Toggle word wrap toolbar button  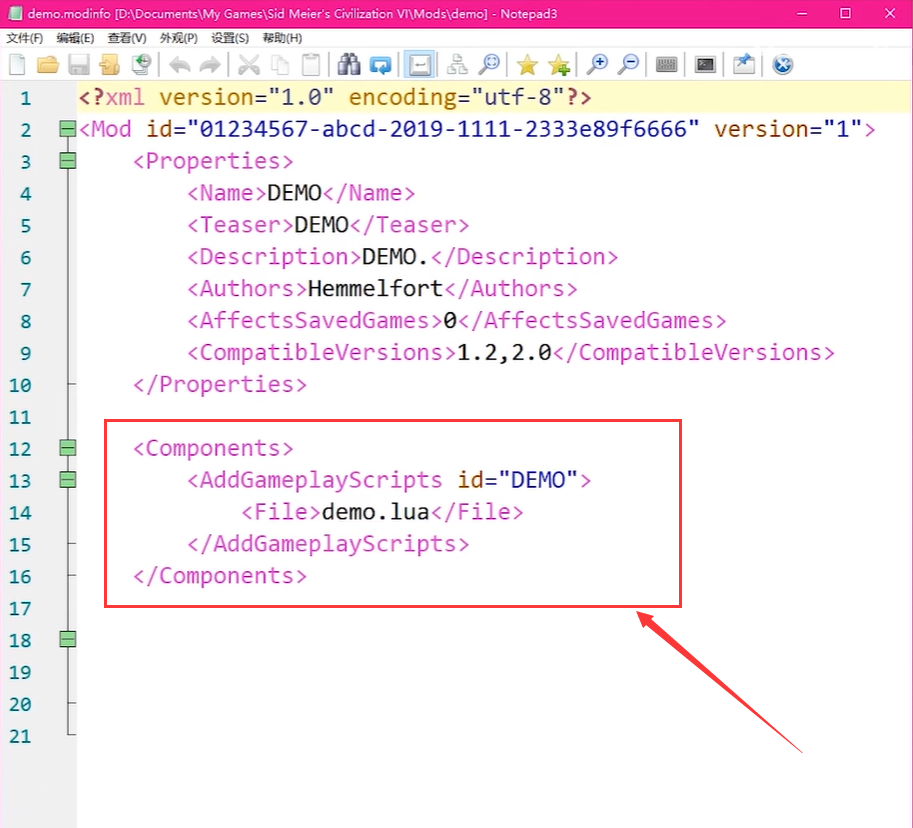[420, 65]
